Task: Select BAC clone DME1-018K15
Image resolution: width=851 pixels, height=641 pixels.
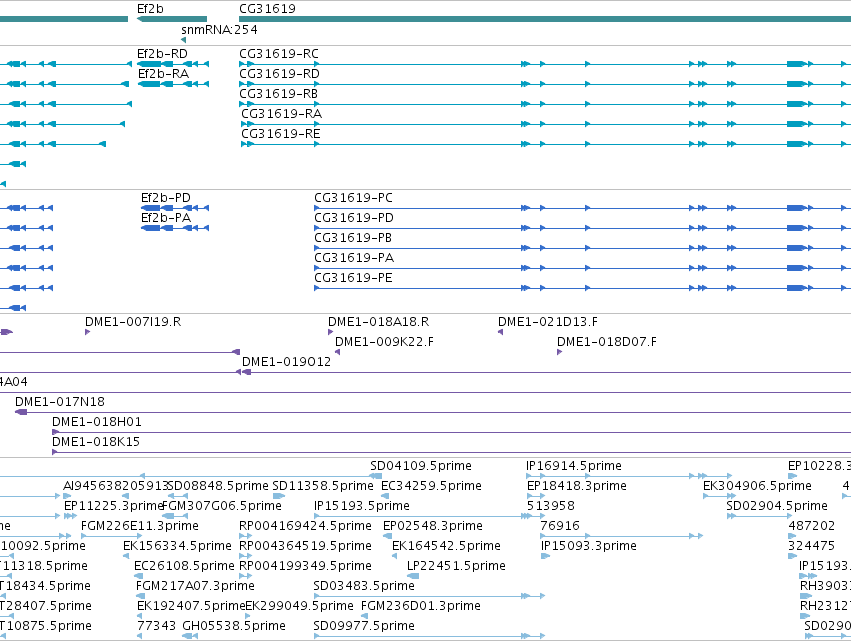Action: coord(96,442)
